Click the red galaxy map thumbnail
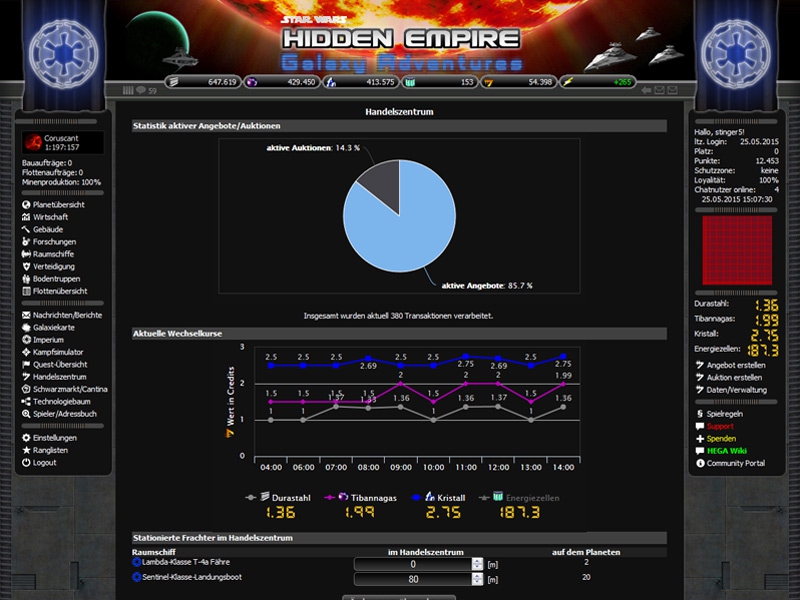800x600 pixels. (x=737, y=250)
